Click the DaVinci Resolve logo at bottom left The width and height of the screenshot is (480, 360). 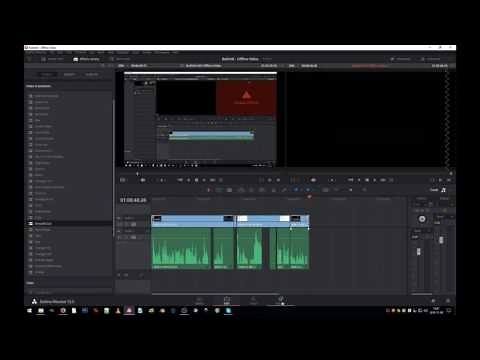pyautogui.click(x=34, y=301)
